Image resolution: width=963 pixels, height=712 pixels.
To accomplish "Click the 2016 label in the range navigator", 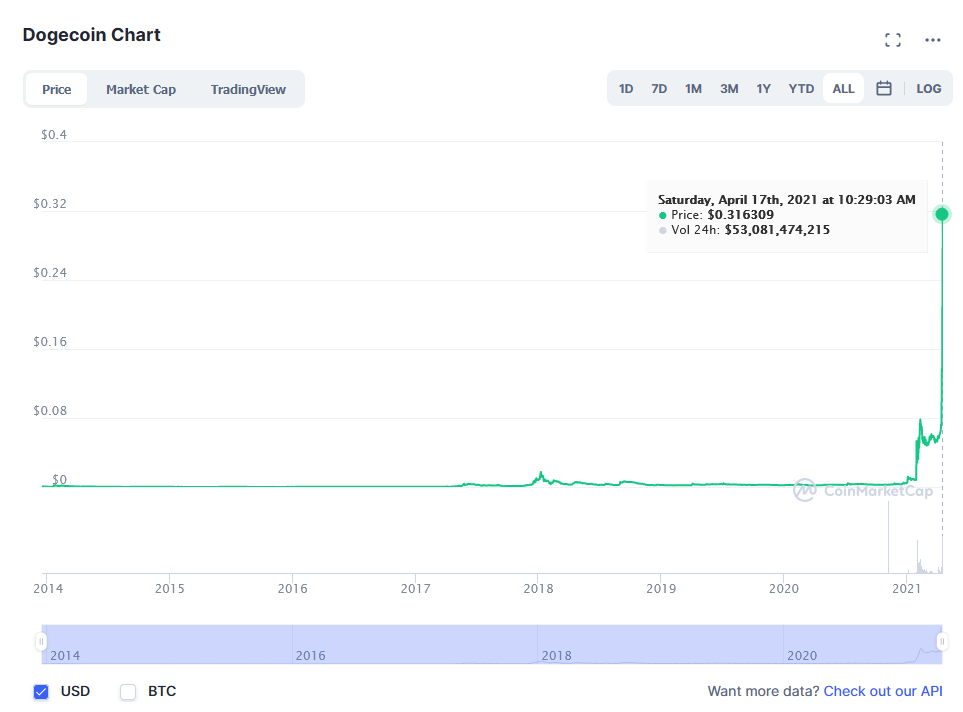I will pos(311,655).
